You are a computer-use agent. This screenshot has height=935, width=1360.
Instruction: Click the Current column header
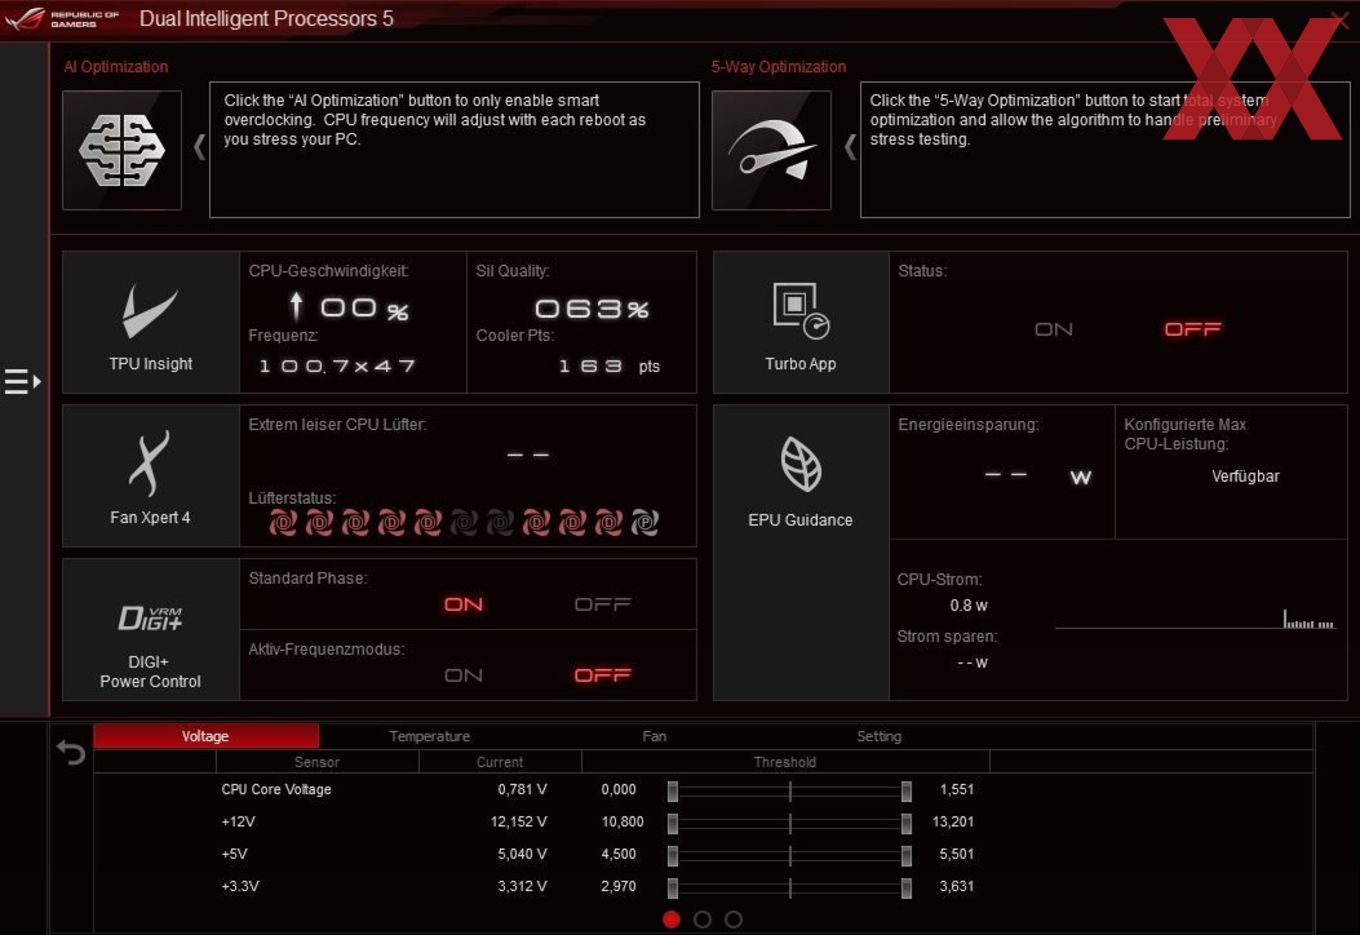pyautogui.click(x=500, y=762)
